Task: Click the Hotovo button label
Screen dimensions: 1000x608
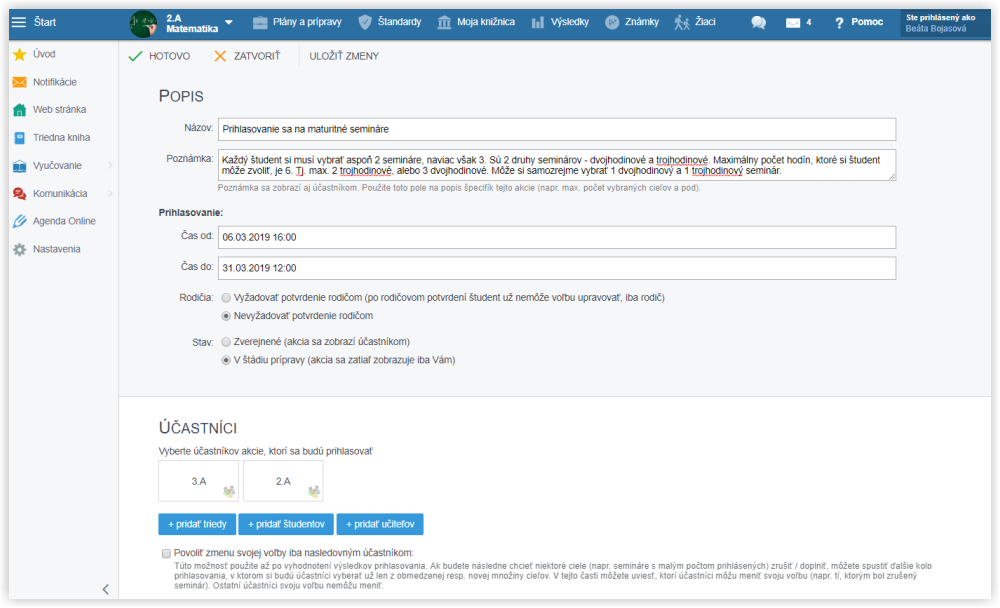Action: 170,56
